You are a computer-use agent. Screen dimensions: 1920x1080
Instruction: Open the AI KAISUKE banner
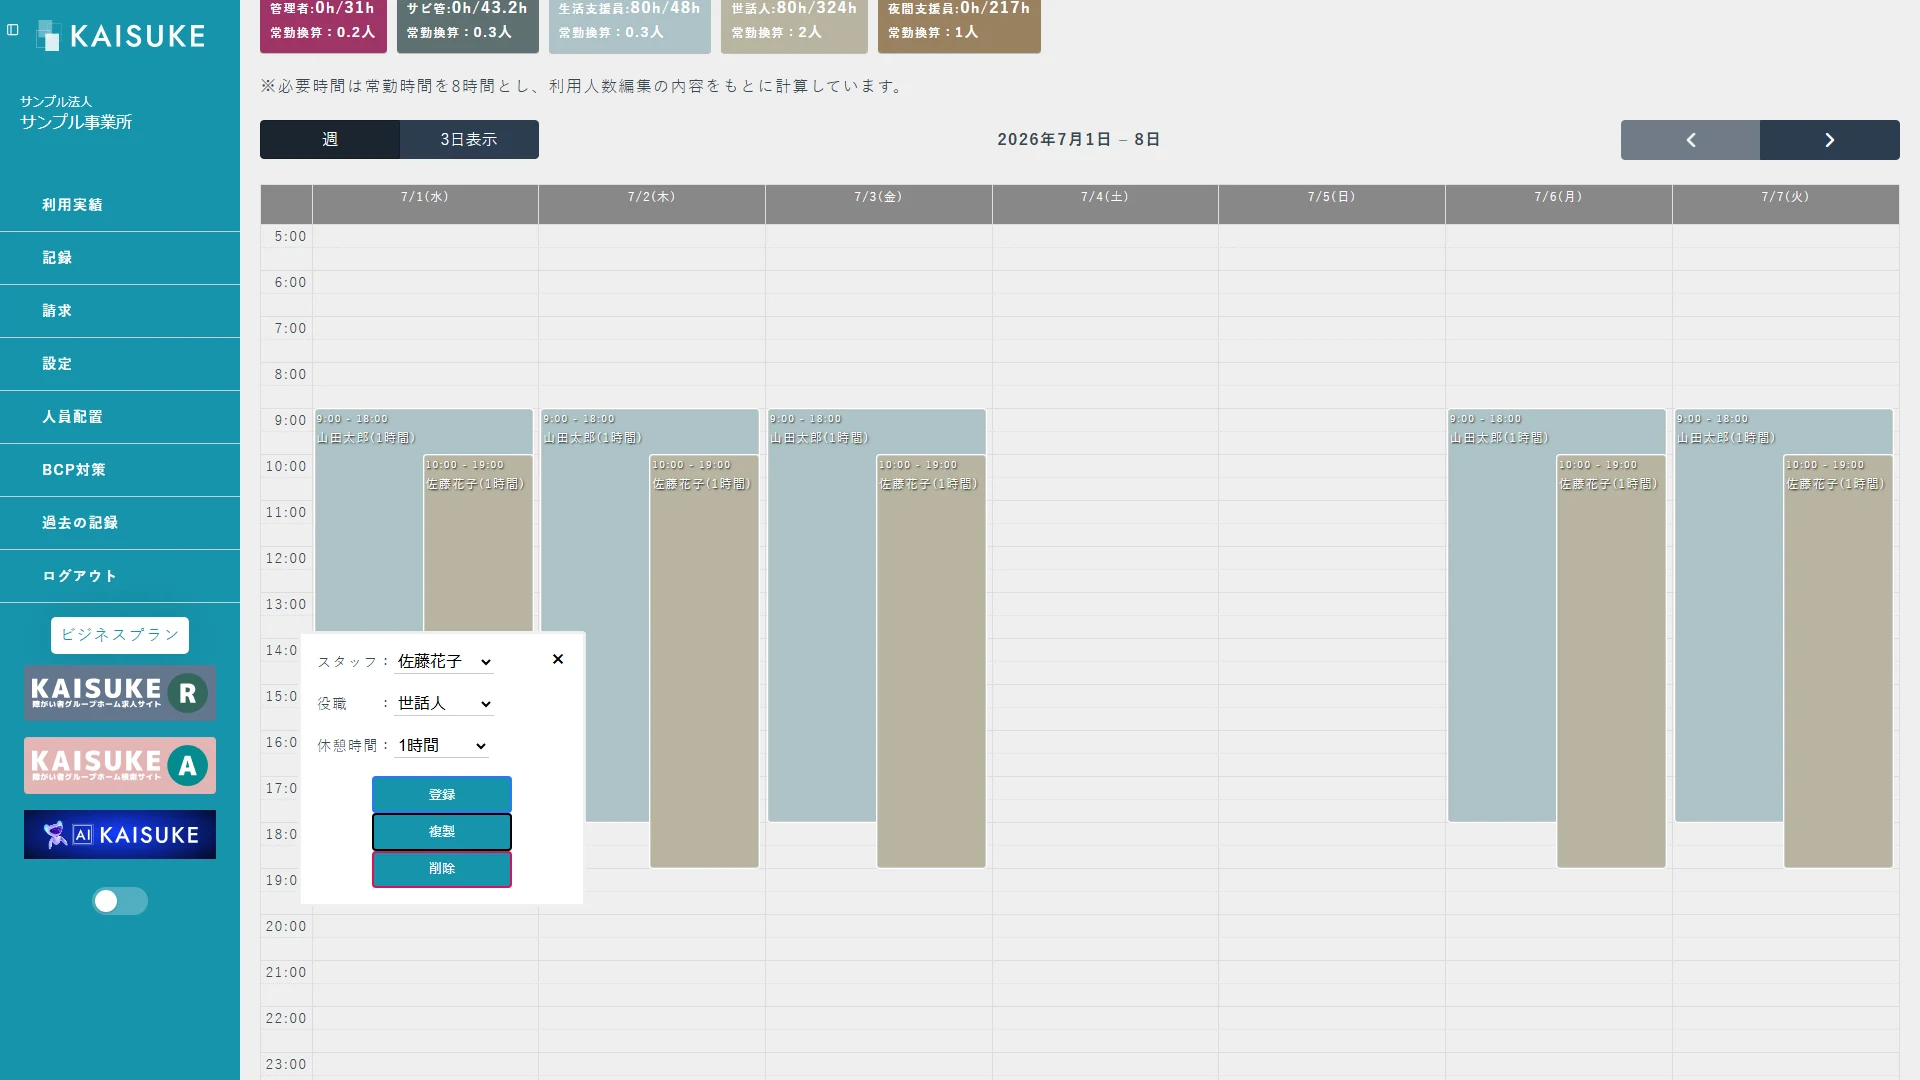click(x=120, y=835)
